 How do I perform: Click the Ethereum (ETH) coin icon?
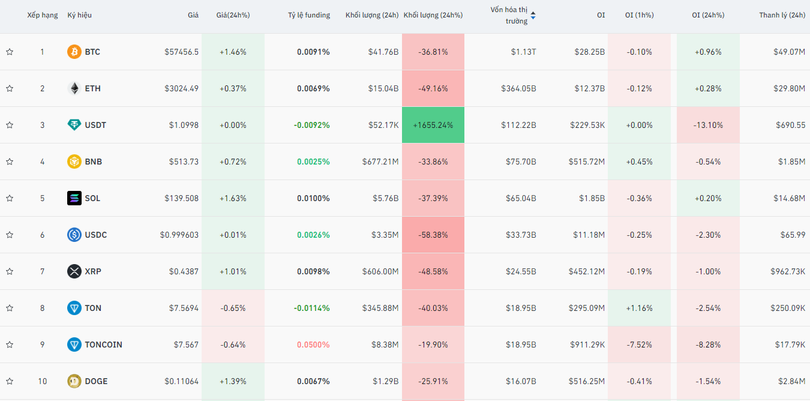click(x=74, y=89)
